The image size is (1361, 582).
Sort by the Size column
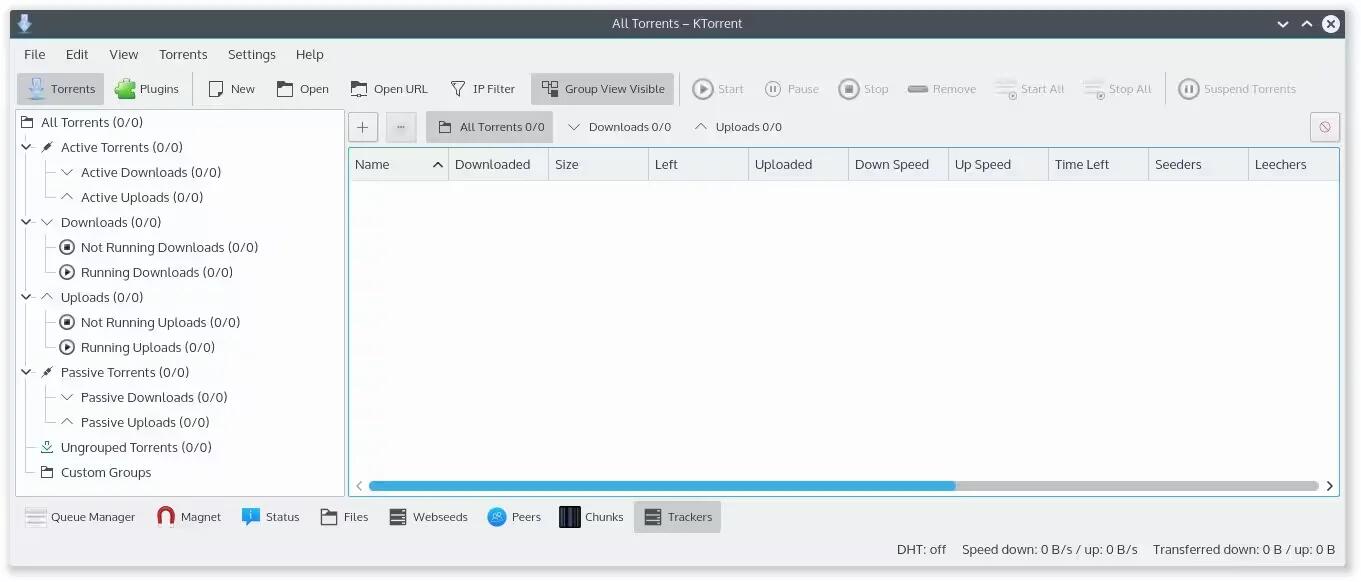click(599, 165)
